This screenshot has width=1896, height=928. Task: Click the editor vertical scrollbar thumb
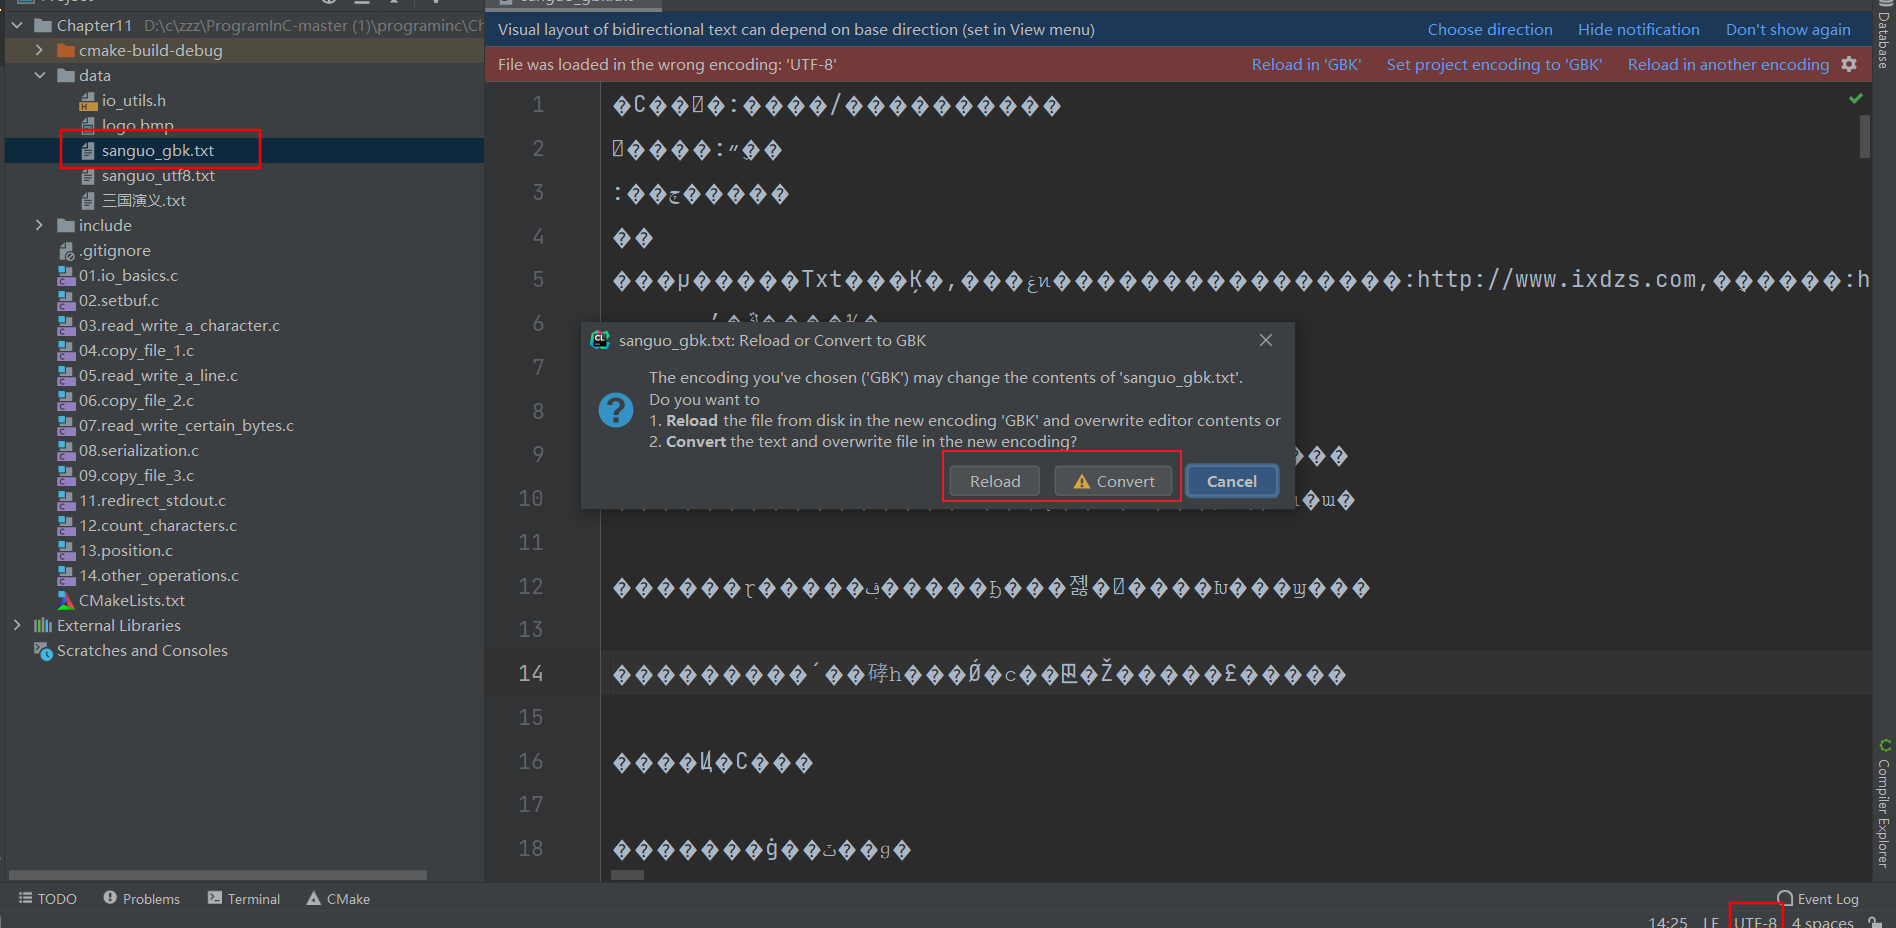(1865, 136)
